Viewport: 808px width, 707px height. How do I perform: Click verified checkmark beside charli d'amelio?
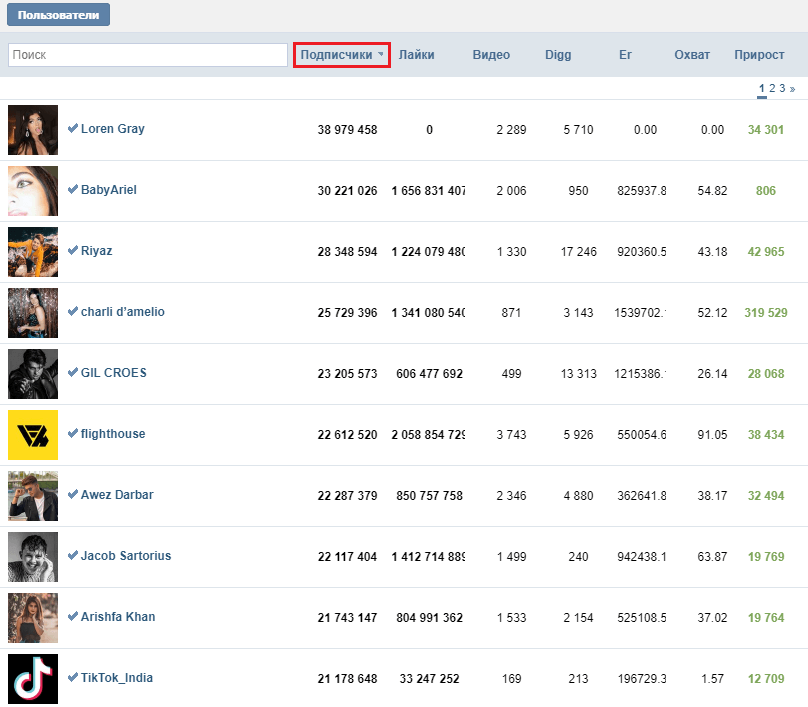click(x=73, y=311)
